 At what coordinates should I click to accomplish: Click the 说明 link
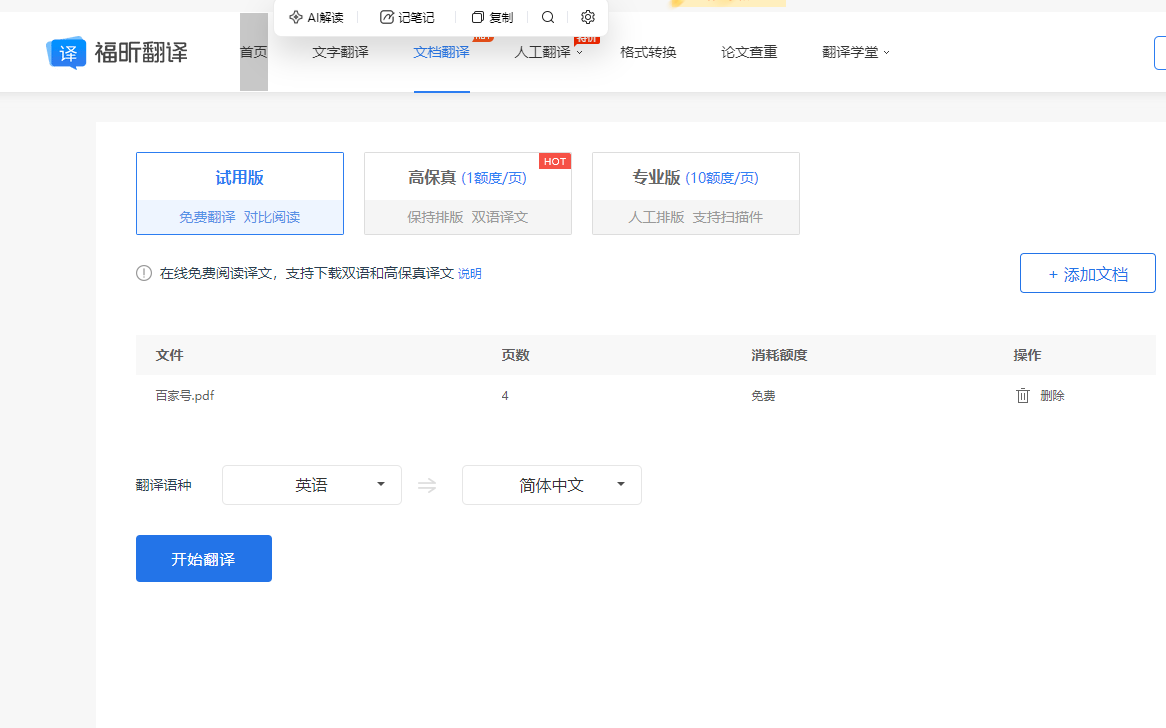pyautogui.click(x=469, y=274)
